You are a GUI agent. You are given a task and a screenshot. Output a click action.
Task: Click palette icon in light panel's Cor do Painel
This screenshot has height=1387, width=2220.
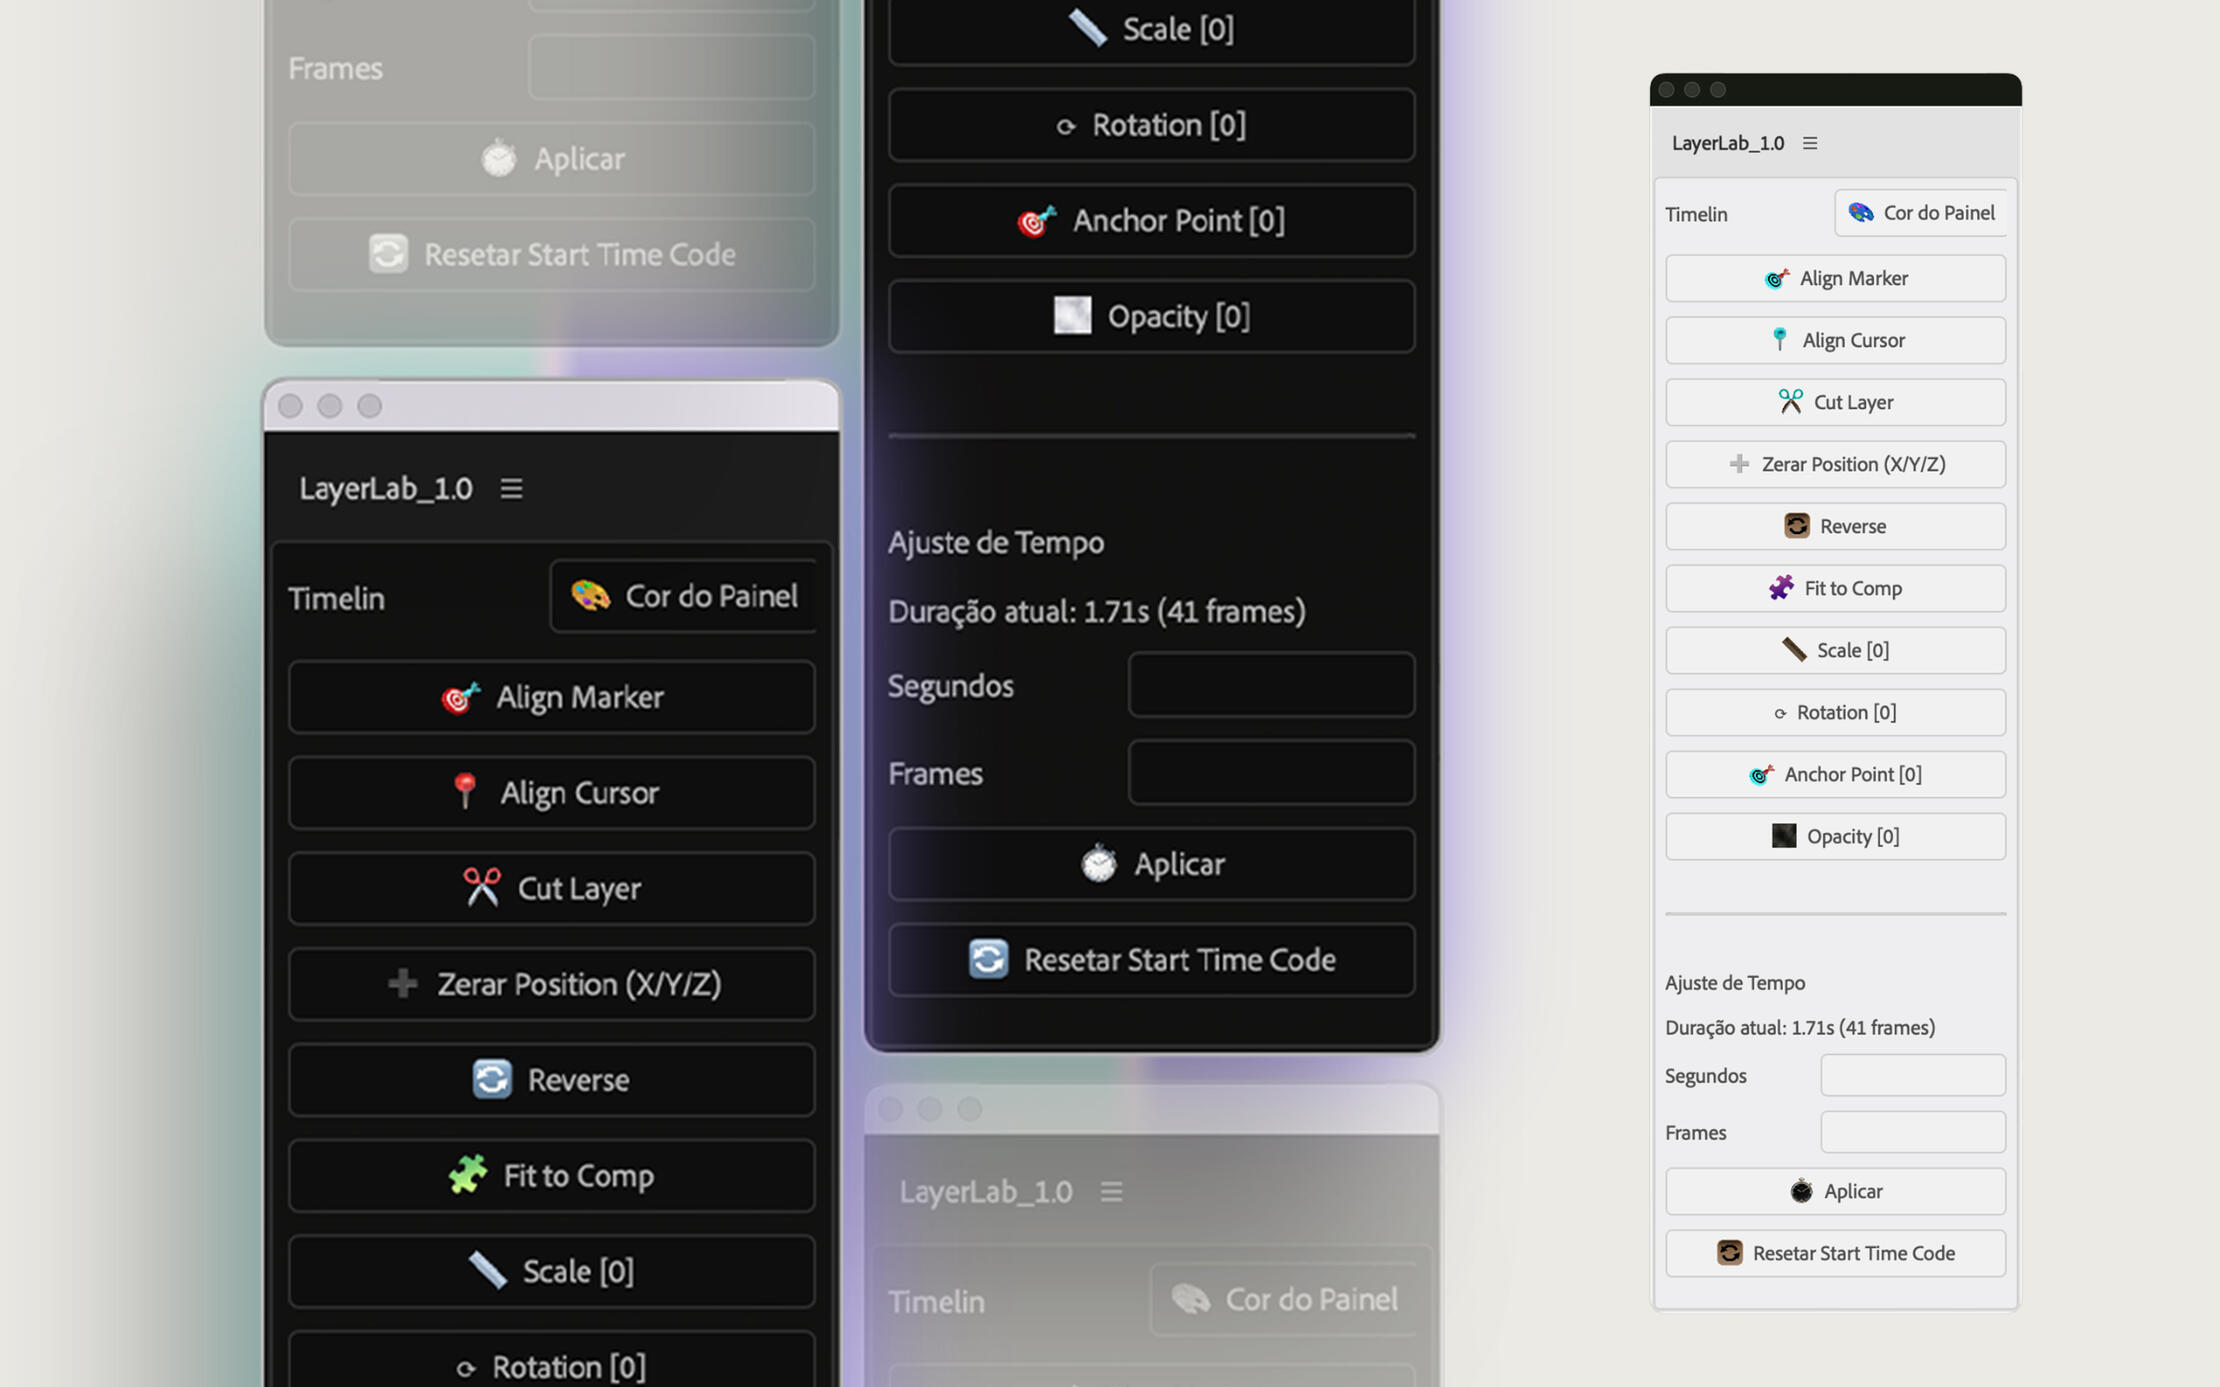(x=1860, y=213)
